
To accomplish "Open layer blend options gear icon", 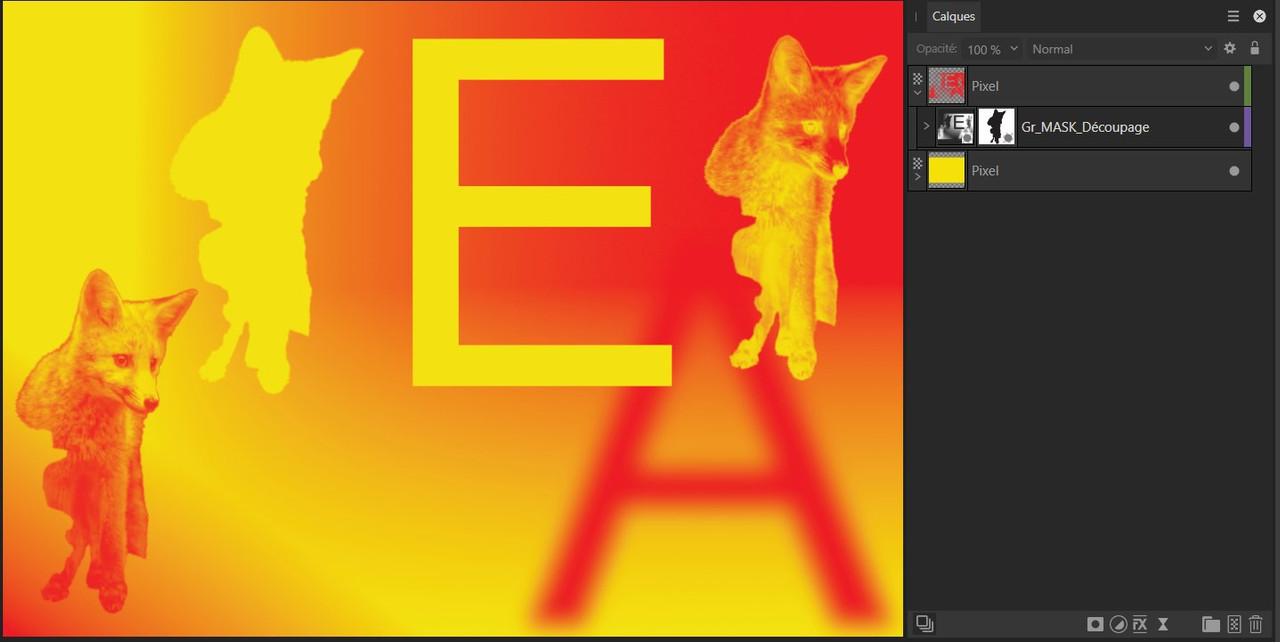I will click(1230, 48).
